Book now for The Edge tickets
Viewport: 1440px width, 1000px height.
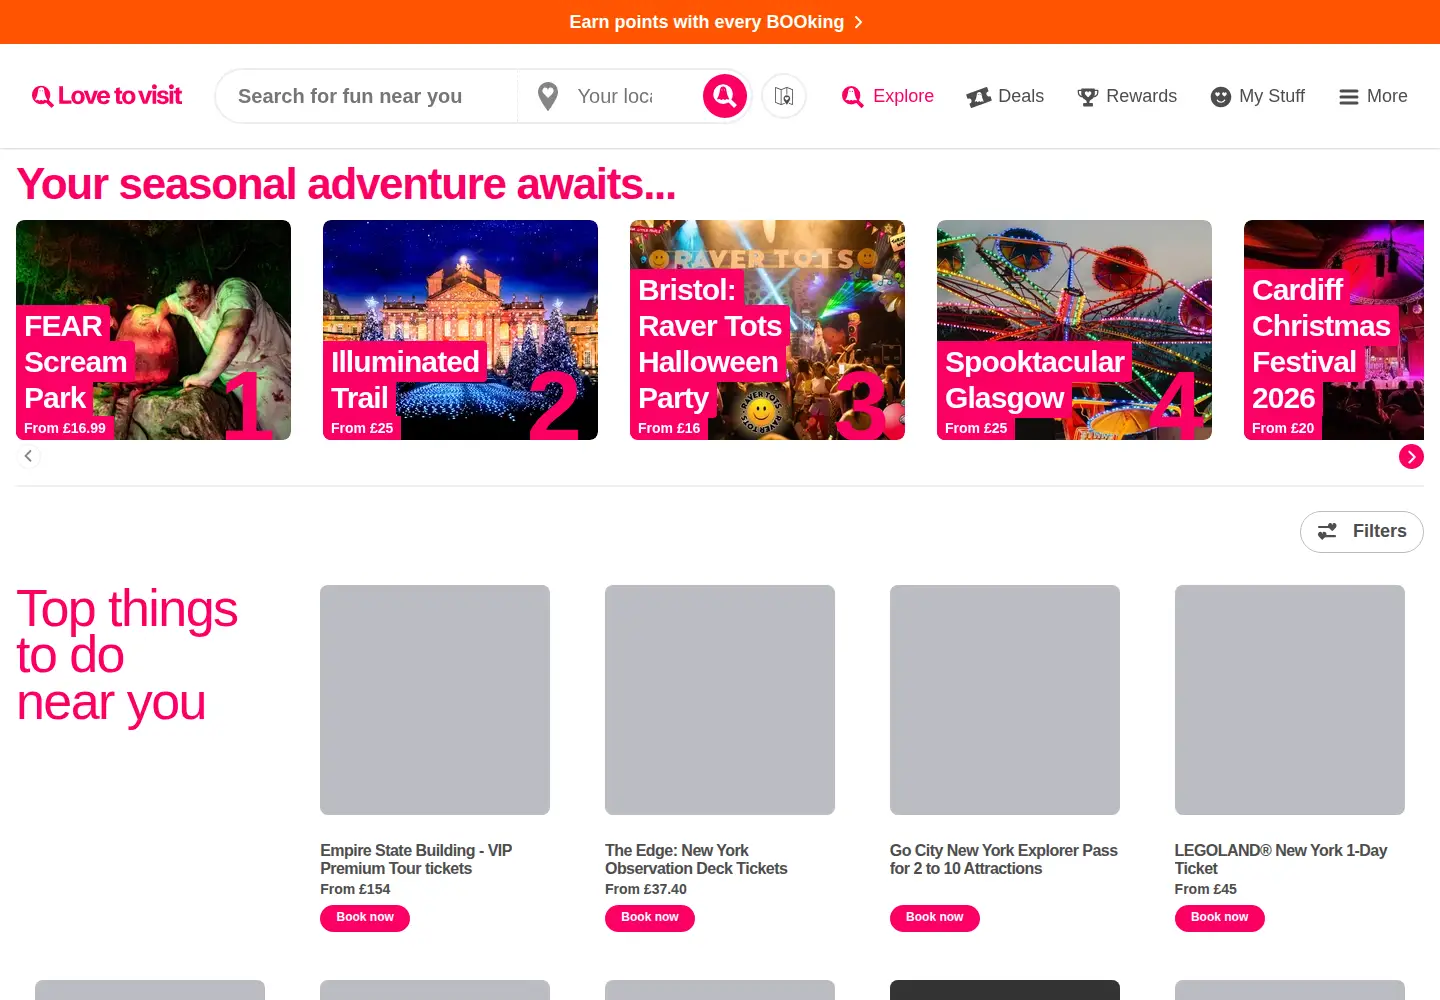[x=650, y=918]
